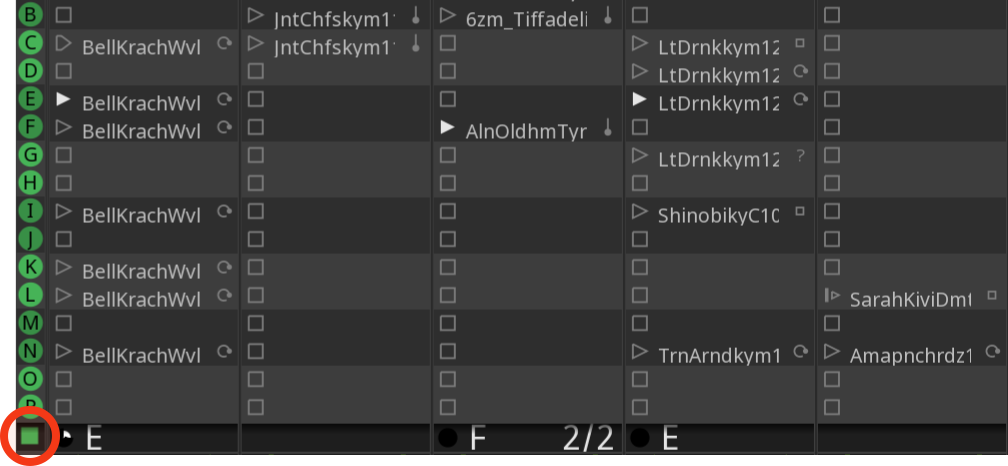
Task: Play the BellKrachWvl clip in row C
Action: point(64,44)
